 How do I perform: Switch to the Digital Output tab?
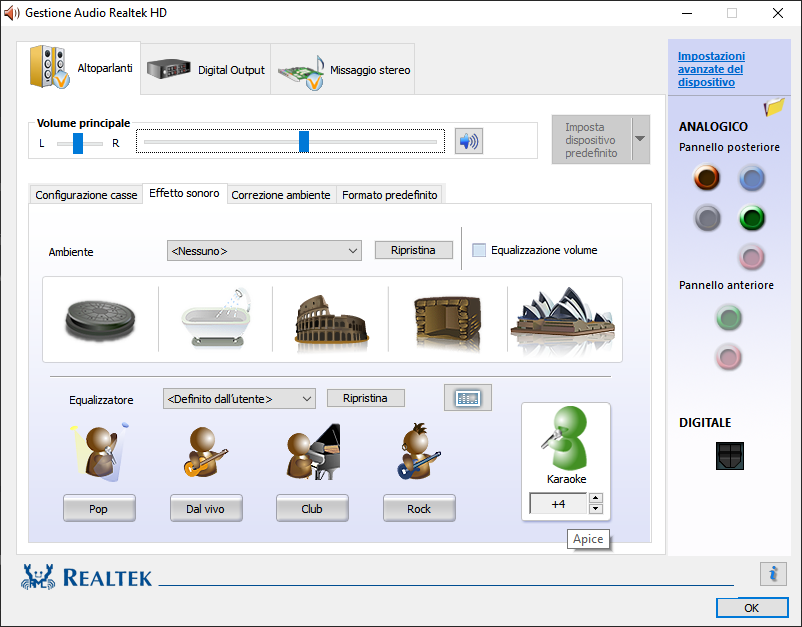(206, 70)
